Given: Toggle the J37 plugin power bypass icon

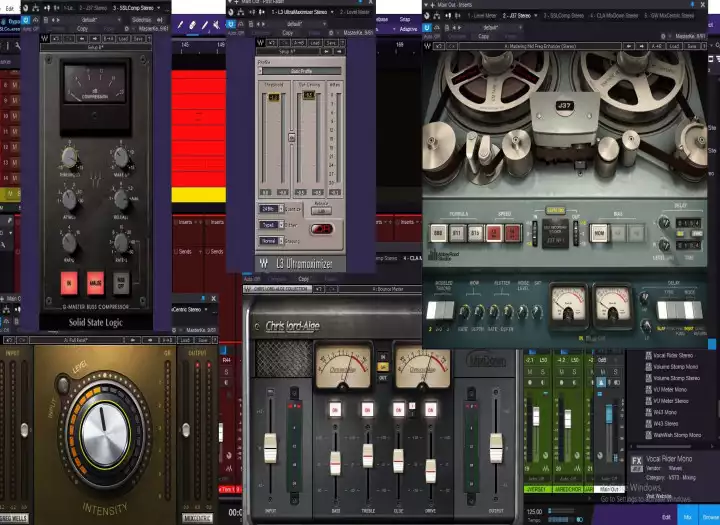Looking at the screenshot, I should click(x=427, y=27).
